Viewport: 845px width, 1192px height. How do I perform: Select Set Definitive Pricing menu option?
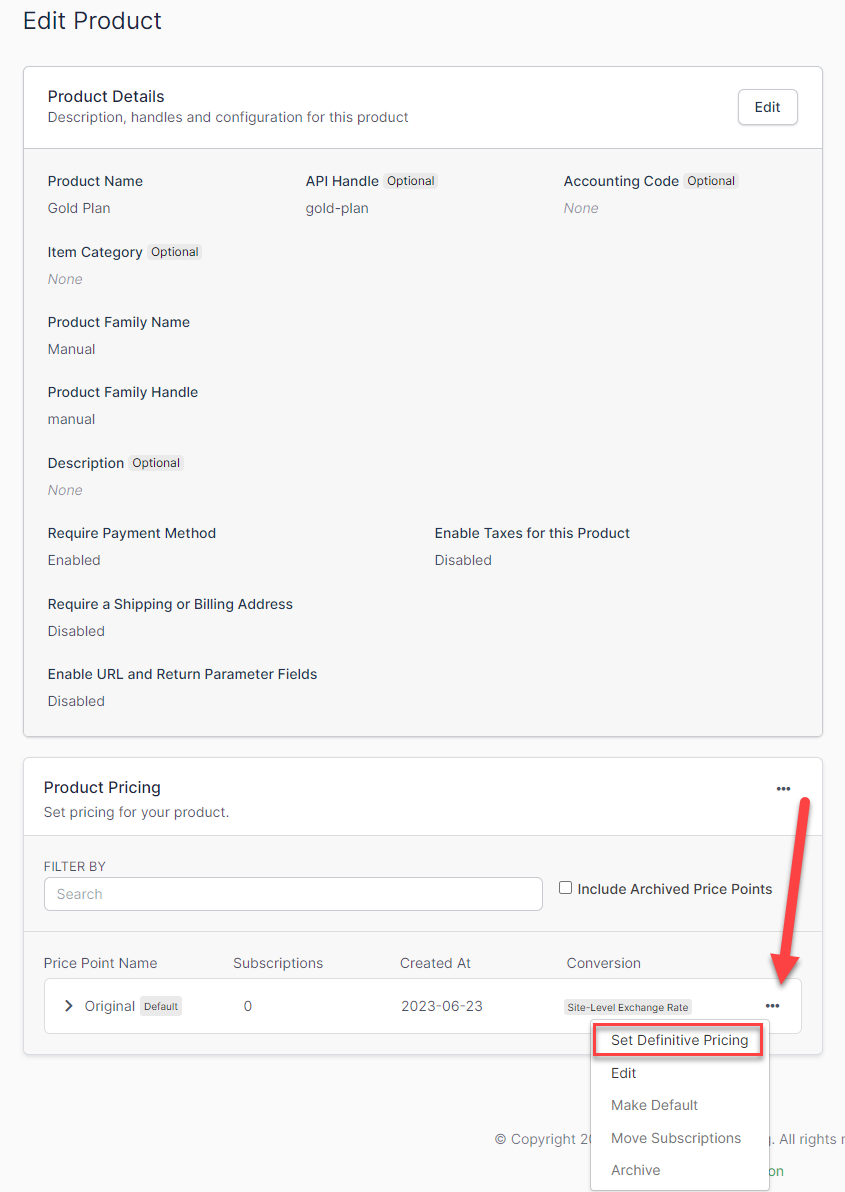(x=679, y=1040)
